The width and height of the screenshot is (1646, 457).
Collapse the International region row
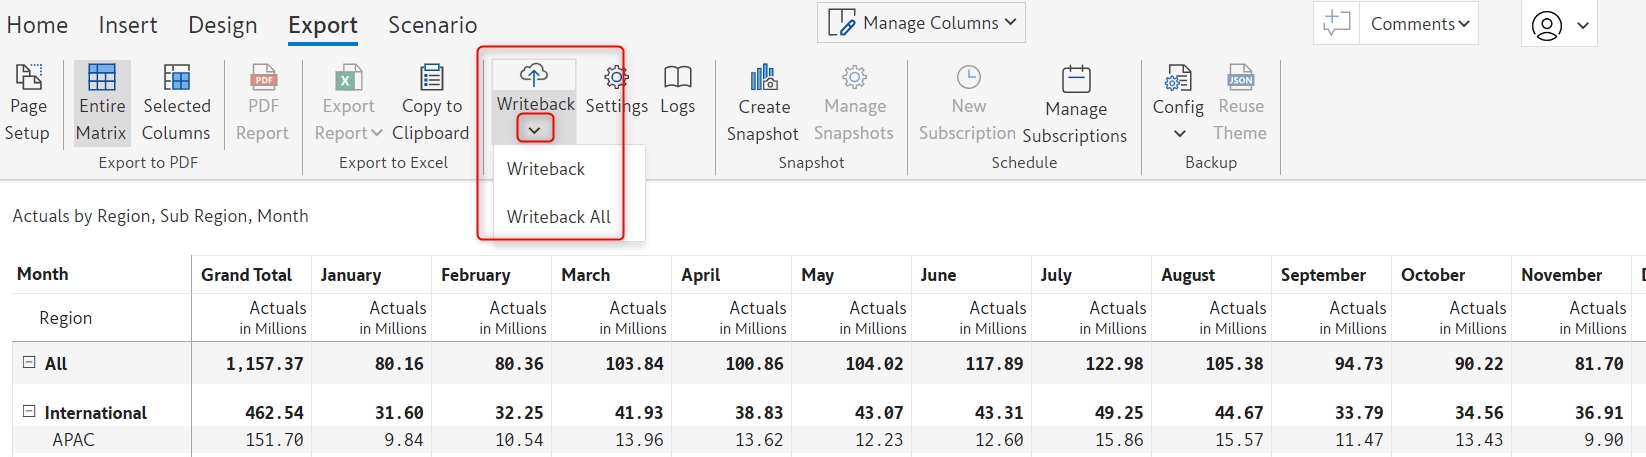(x=29, y=411)
